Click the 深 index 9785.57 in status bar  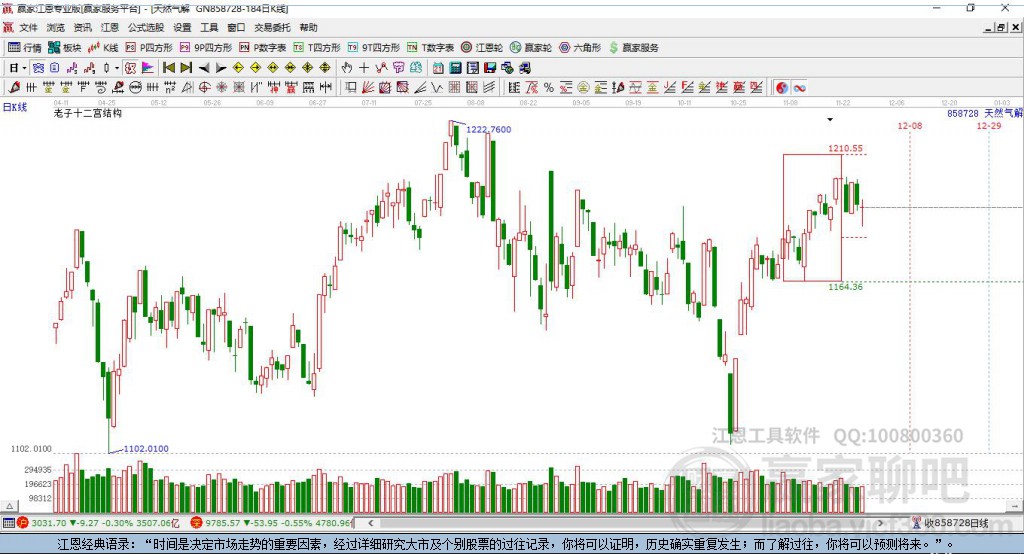223,523
